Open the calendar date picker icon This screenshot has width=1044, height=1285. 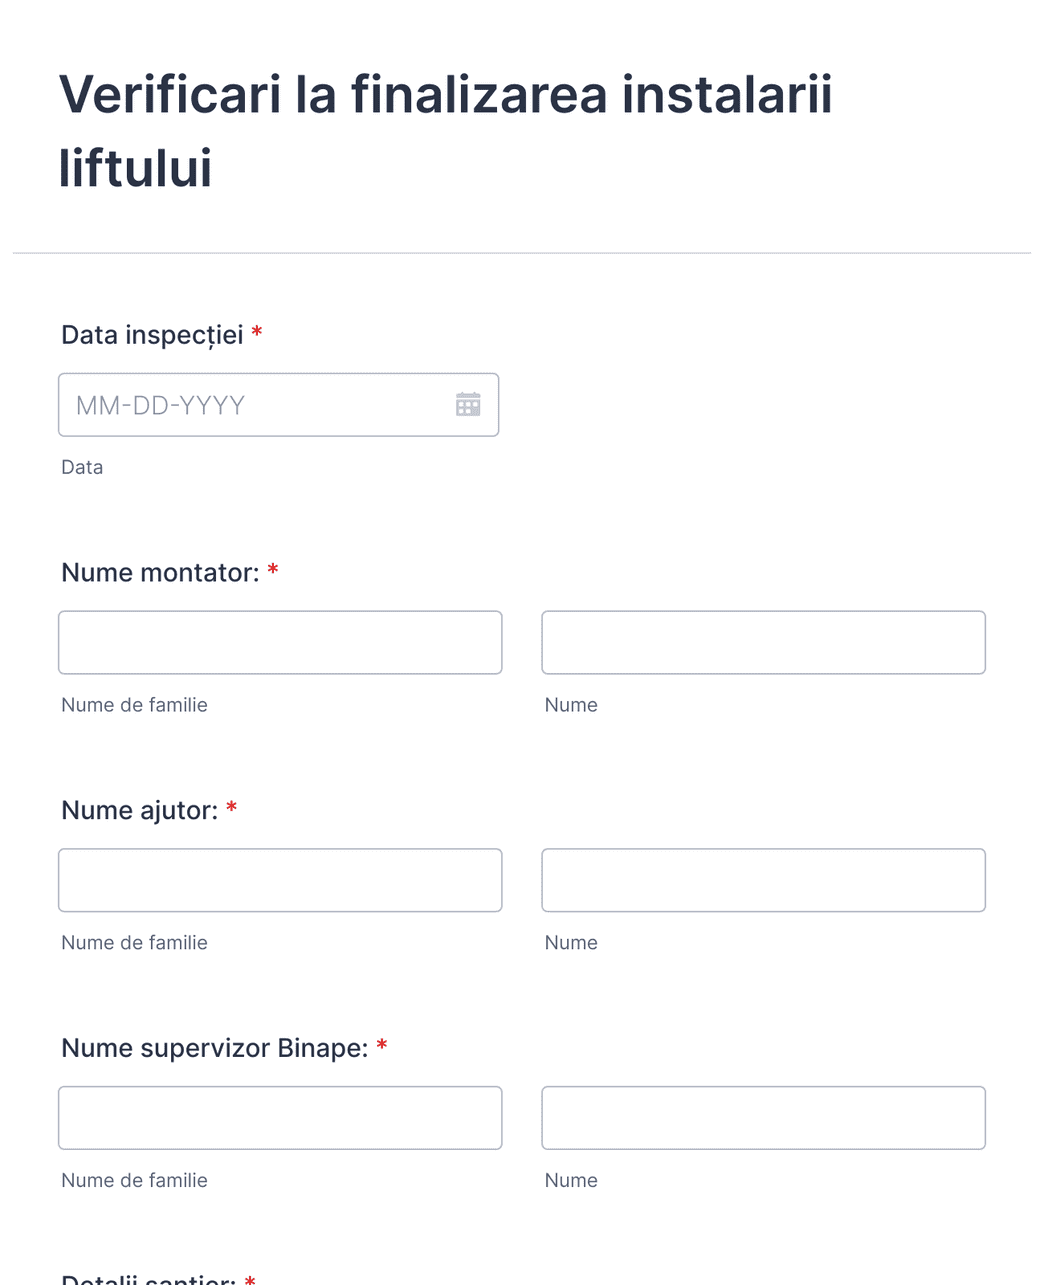pyautogui.click(x=467, y=404)
